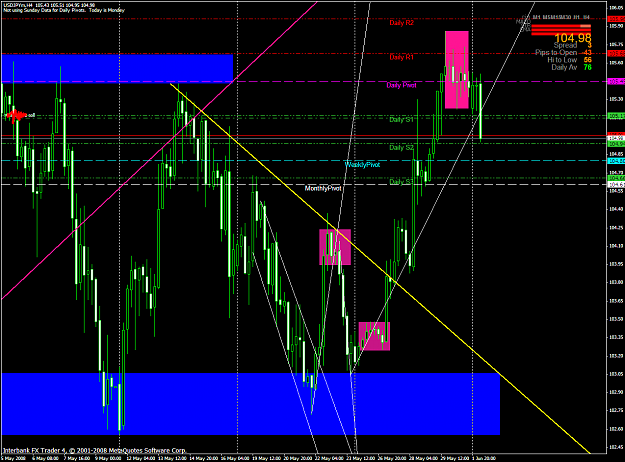Select the red horizontal line beside the 104.98 tag
This screenshot has width=625, height=462.
(304, 136)
